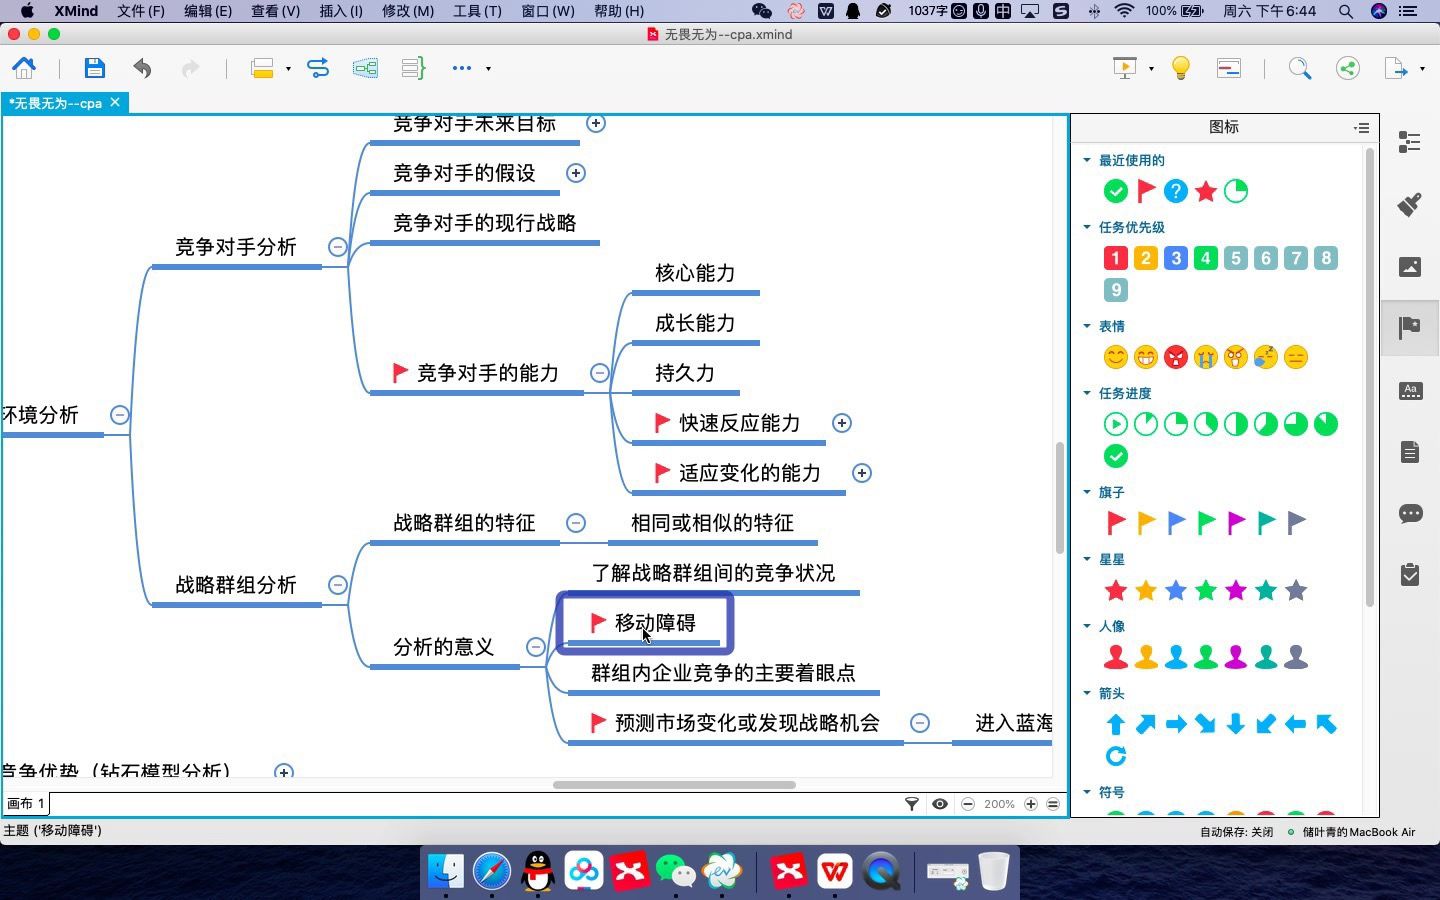Save the mind map with floppy icon
The width and height of the screenshot is (1440, 900).
(x=94, y=68)
